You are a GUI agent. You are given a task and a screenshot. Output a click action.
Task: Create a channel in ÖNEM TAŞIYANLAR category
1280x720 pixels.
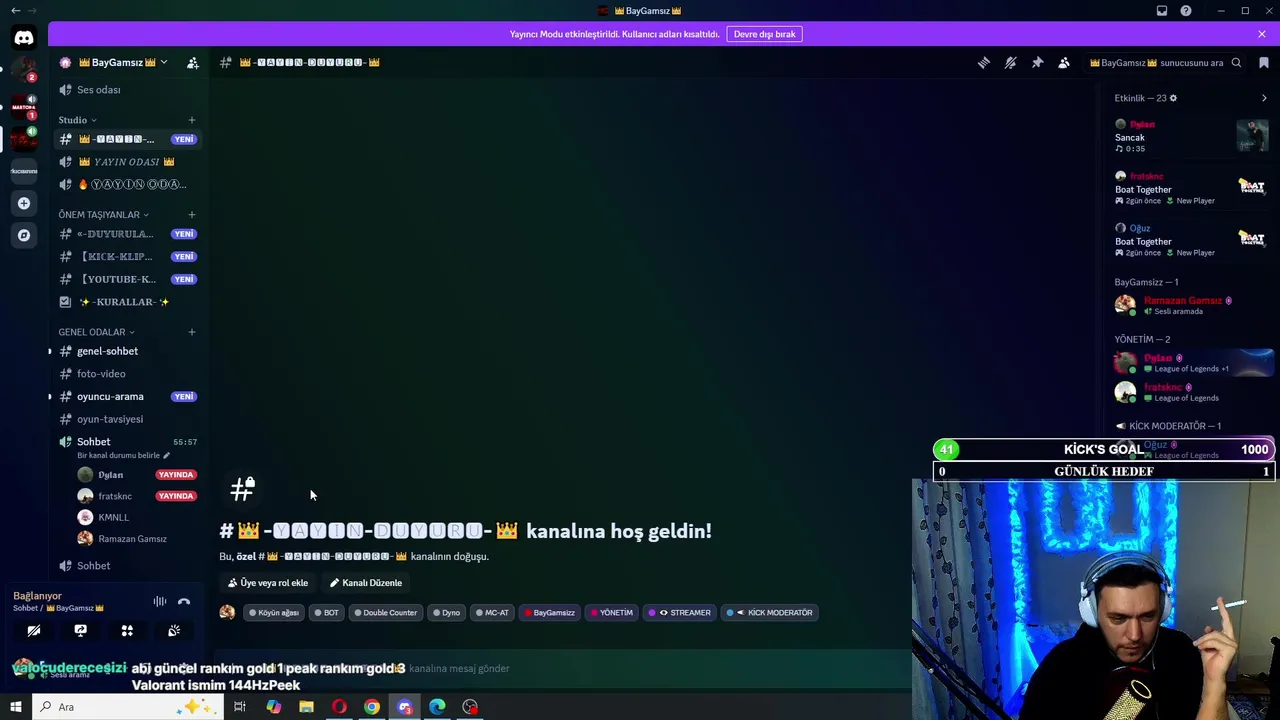click(191, 215)
